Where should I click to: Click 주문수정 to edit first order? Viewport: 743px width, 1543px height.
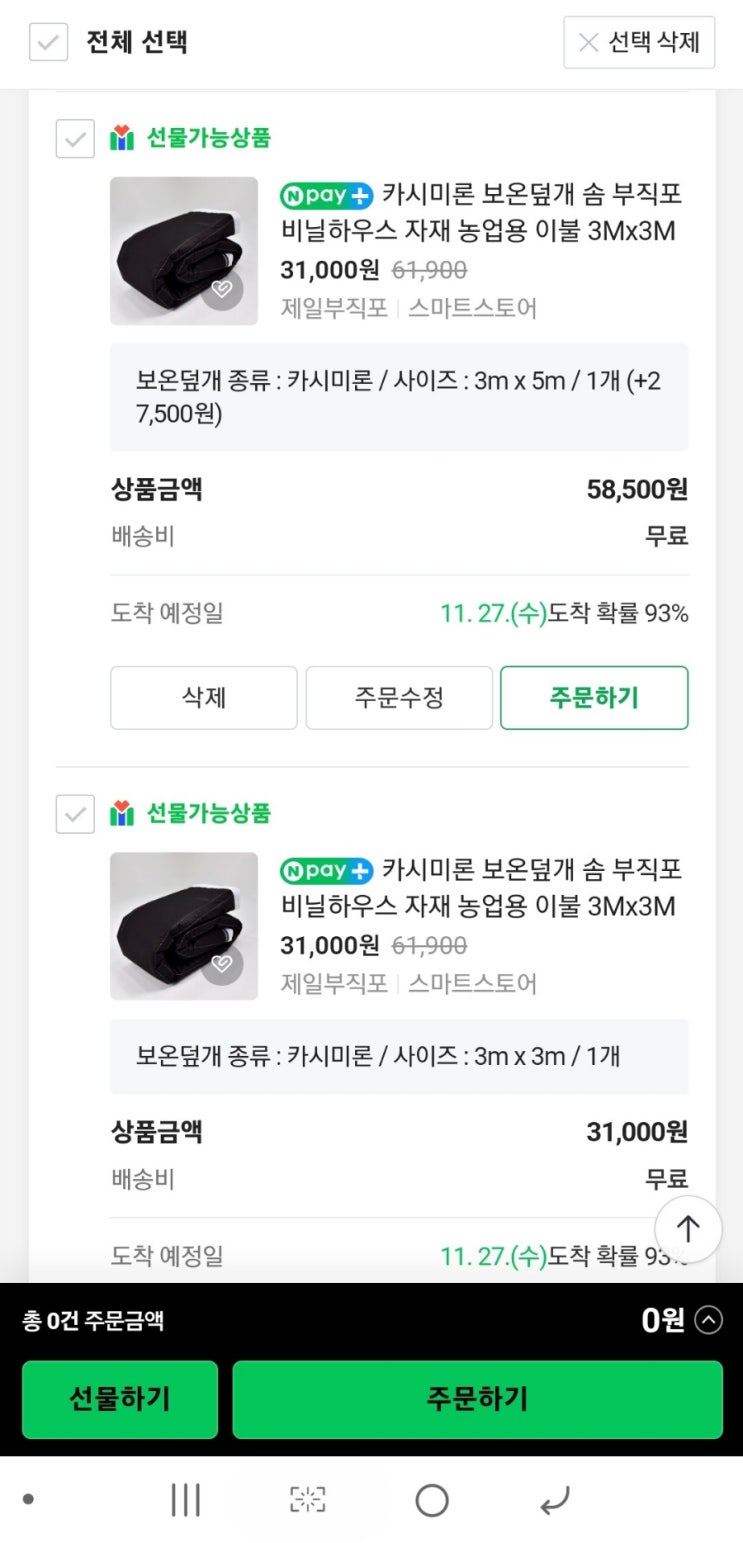[x=399, y=697]
